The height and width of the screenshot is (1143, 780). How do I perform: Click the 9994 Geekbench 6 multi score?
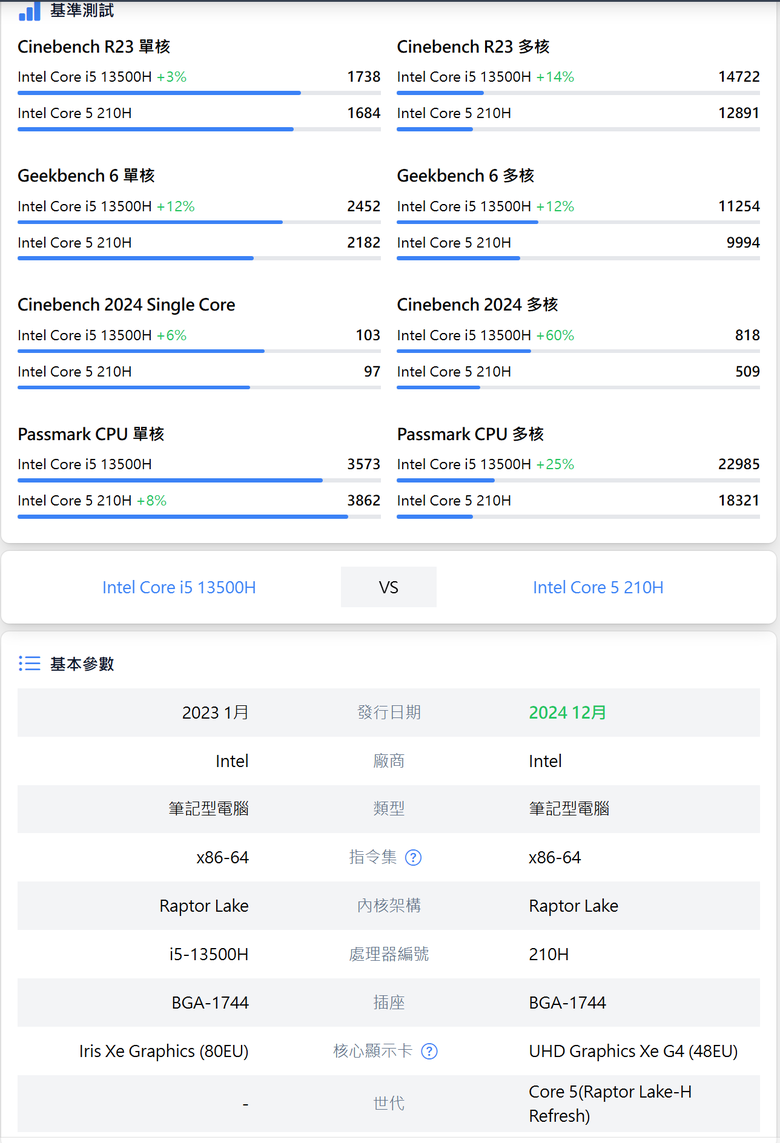click(743, 243)
